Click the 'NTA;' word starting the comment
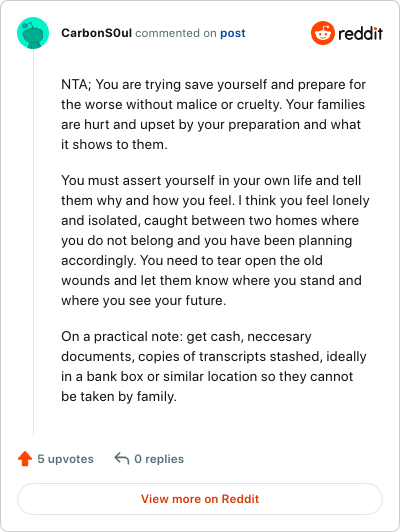Image resolution: width=400 pixels, height=532 pixels. (76, 84)
